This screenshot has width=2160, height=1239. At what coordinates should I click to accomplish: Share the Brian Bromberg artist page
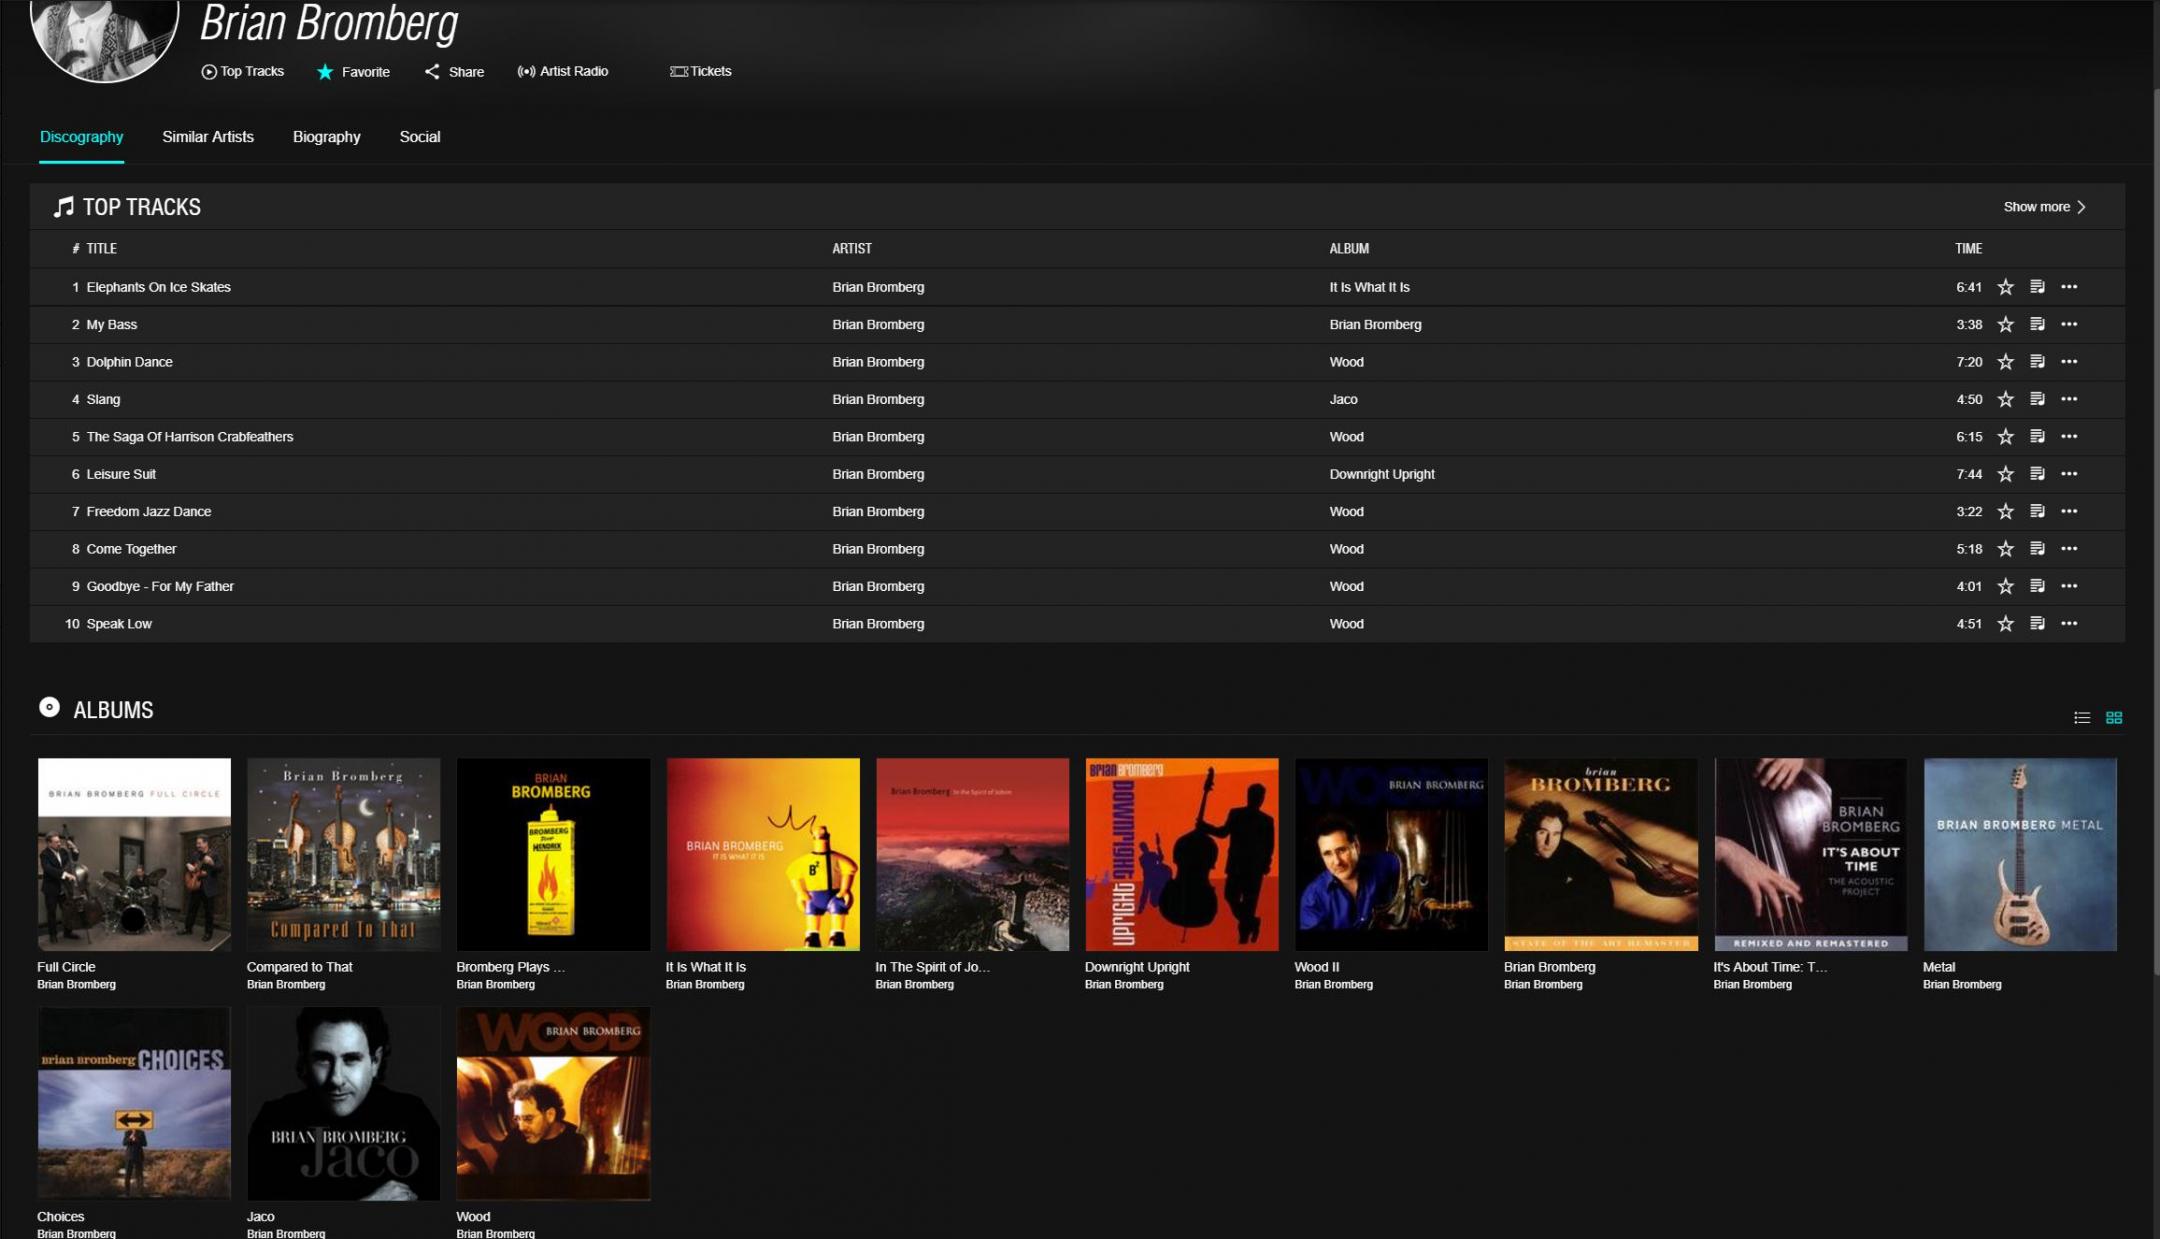pyautogui.click(x=454, y=72)
